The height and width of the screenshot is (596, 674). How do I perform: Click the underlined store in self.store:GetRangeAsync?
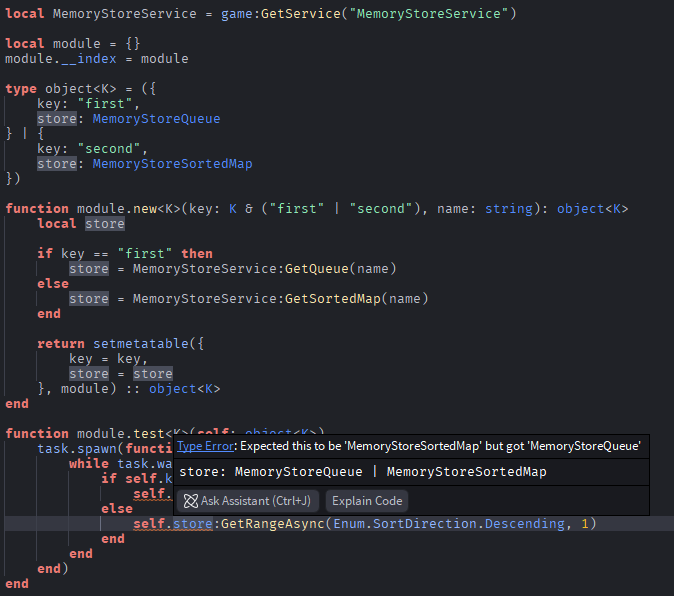[193, 524]
